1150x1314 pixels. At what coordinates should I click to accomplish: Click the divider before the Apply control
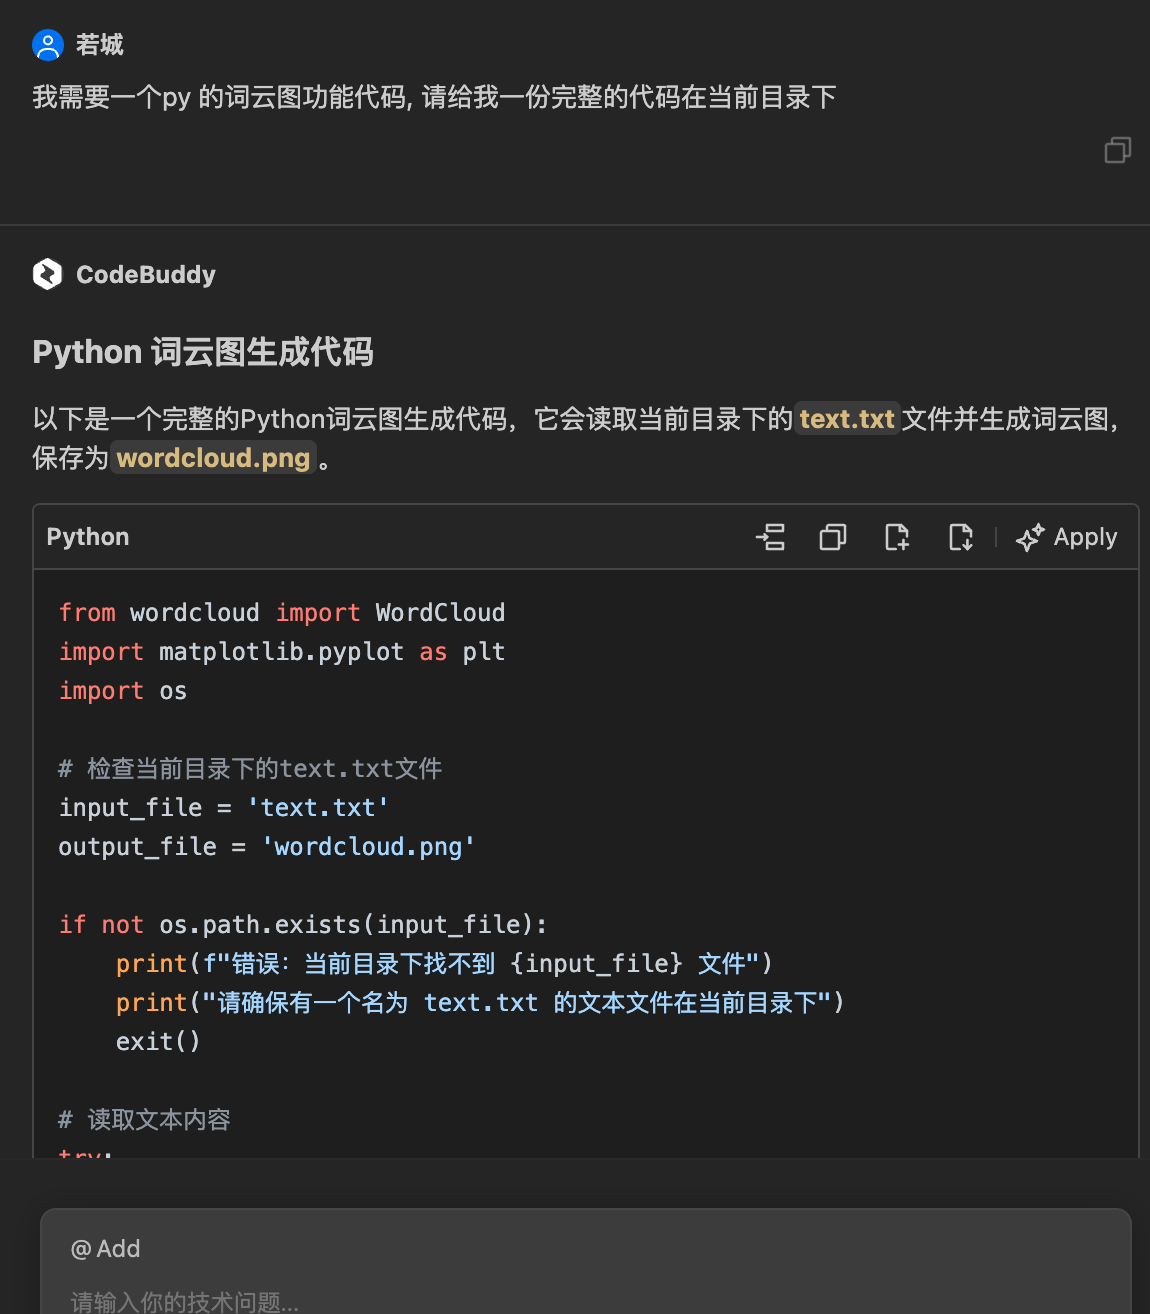point(997,537)
